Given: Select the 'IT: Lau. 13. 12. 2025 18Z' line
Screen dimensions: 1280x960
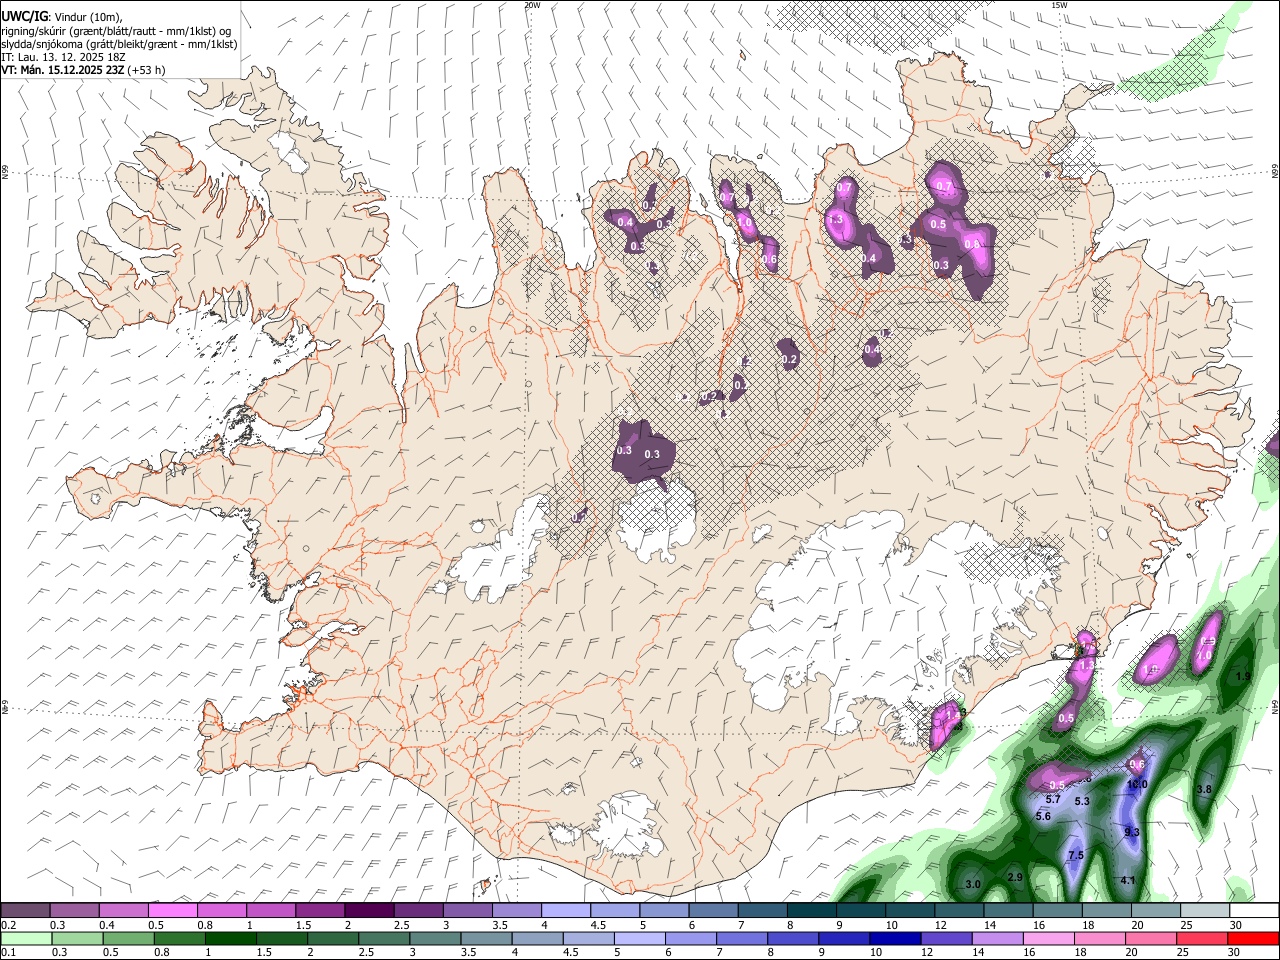Looking at the screenshot, I should (x=63, y=57).
